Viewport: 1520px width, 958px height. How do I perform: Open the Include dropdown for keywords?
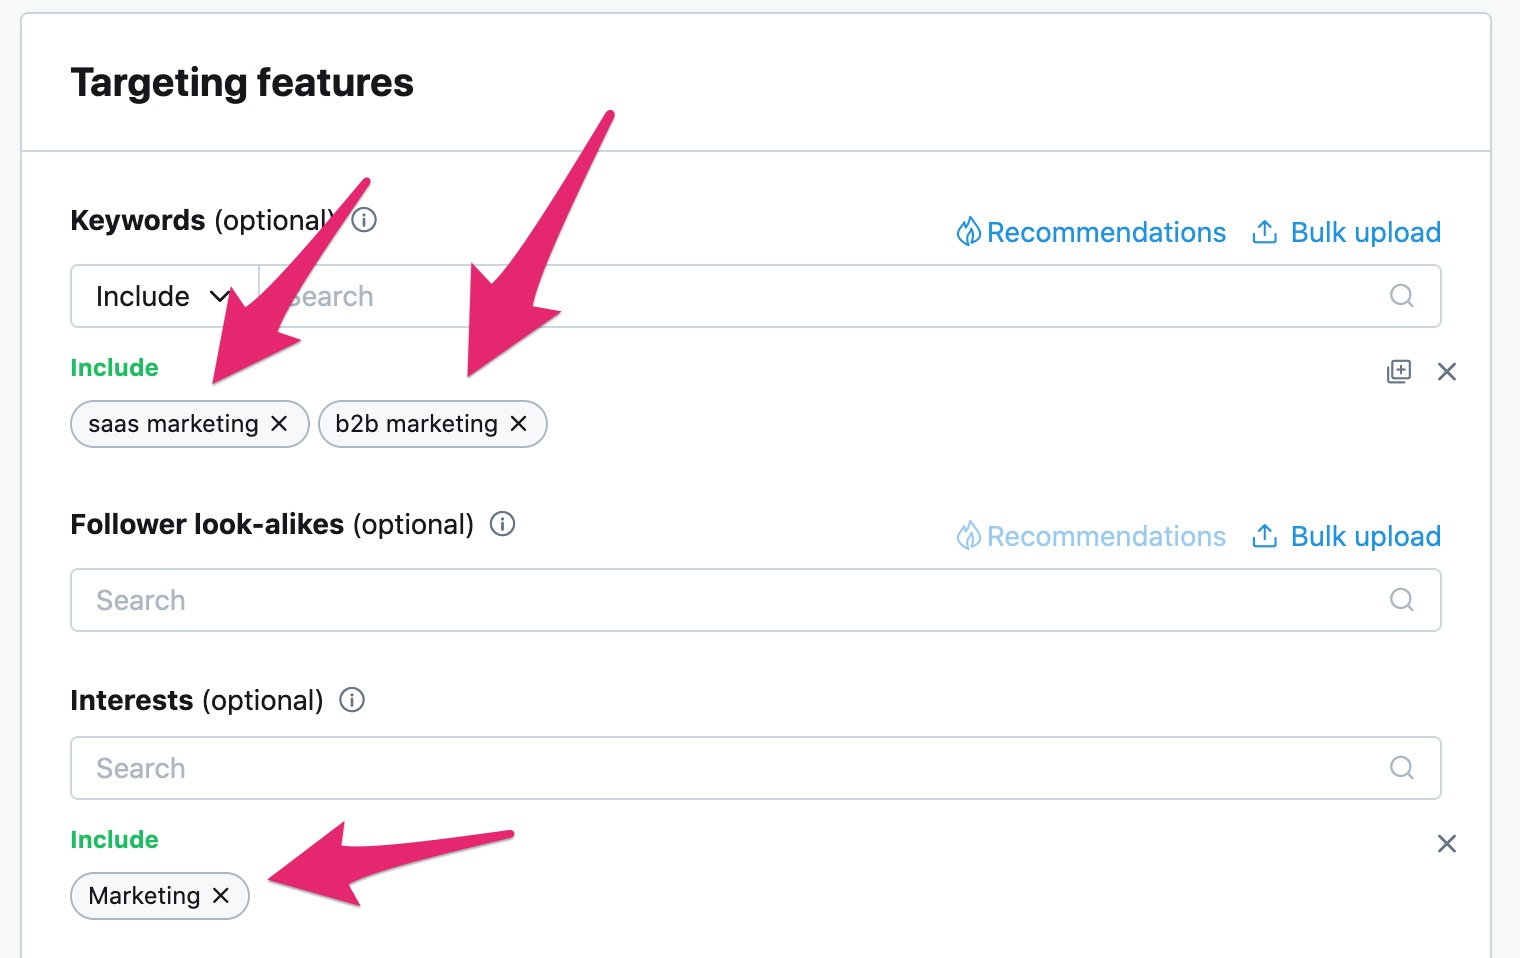point(165,296)
